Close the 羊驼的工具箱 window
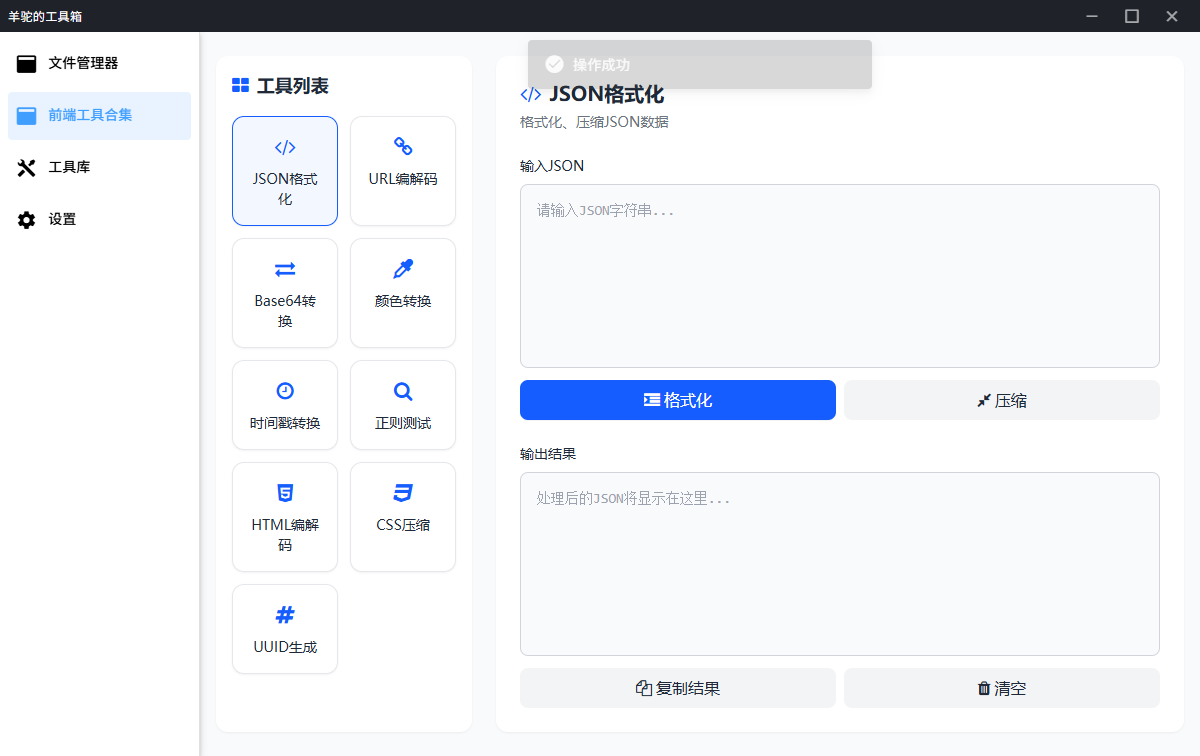Viewport: 1200px width, 756px height. click(x=1172, y=16)
